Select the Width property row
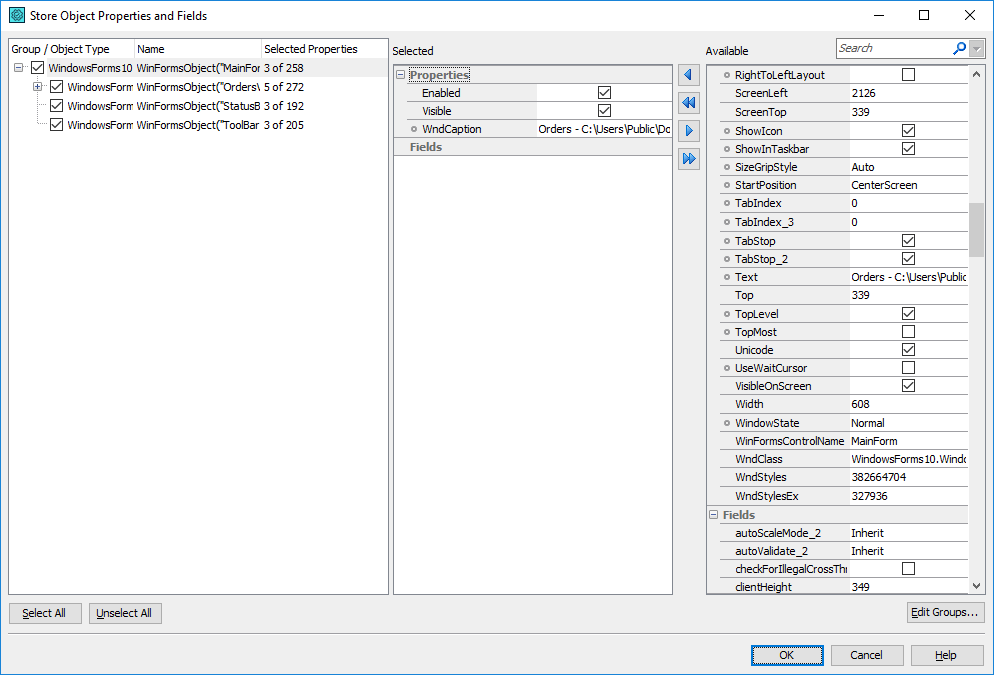 (844, 404)
